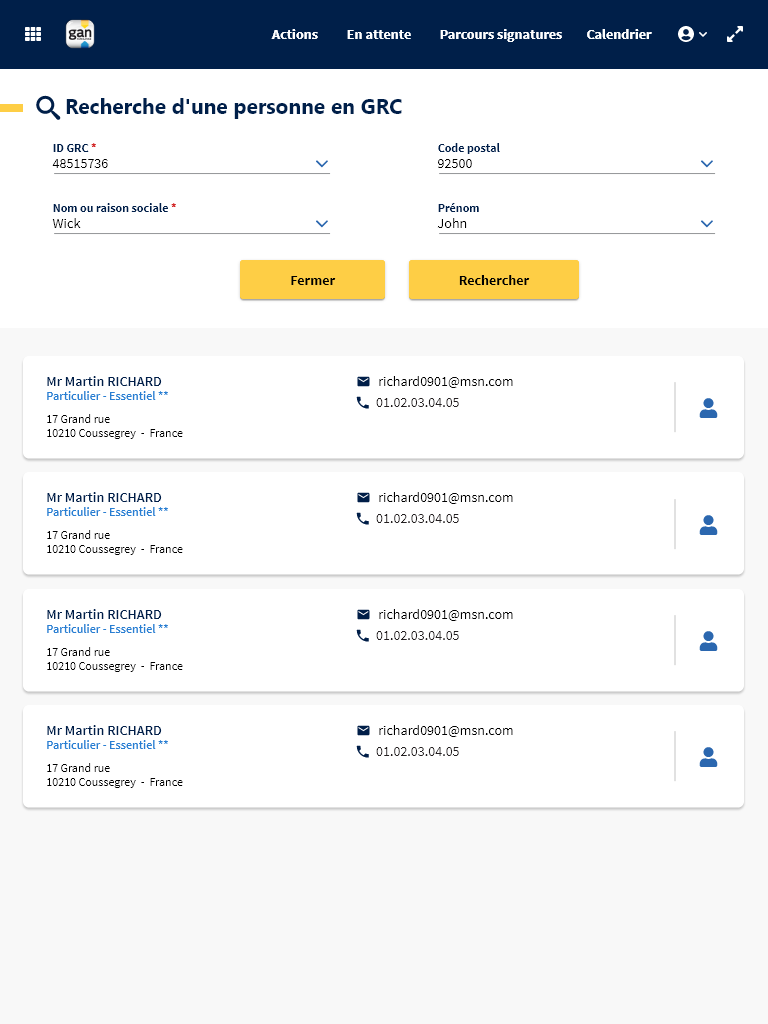The height and width of the screenshot is (1024, 768).
Task: Expand the Code postal dropdown chevron
Action: click(x=707, y=164)
